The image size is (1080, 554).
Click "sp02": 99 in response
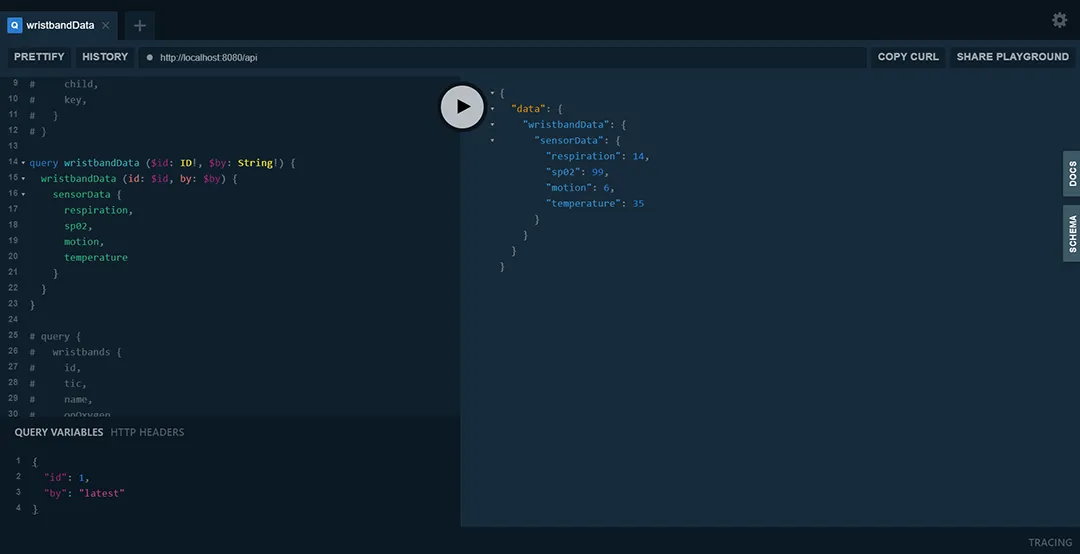[577, 172]
